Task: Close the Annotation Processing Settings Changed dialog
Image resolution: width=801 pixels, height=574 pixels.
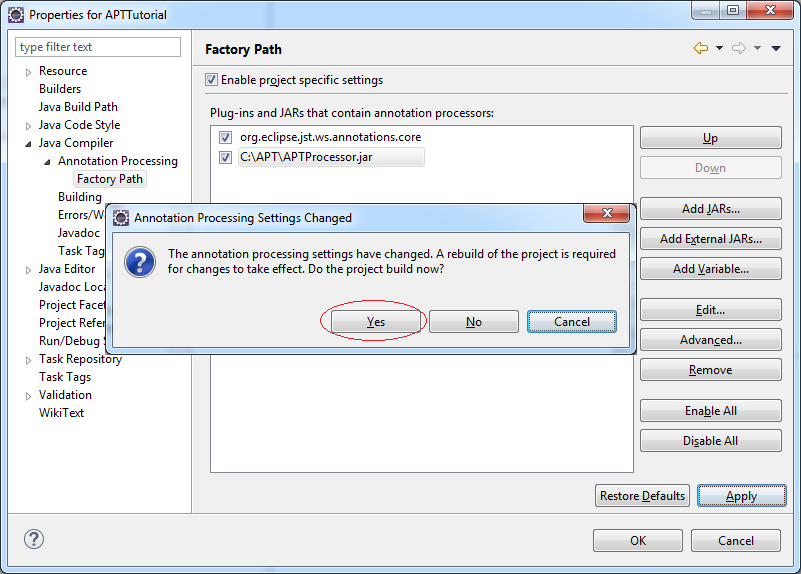Action: (607, 213)
